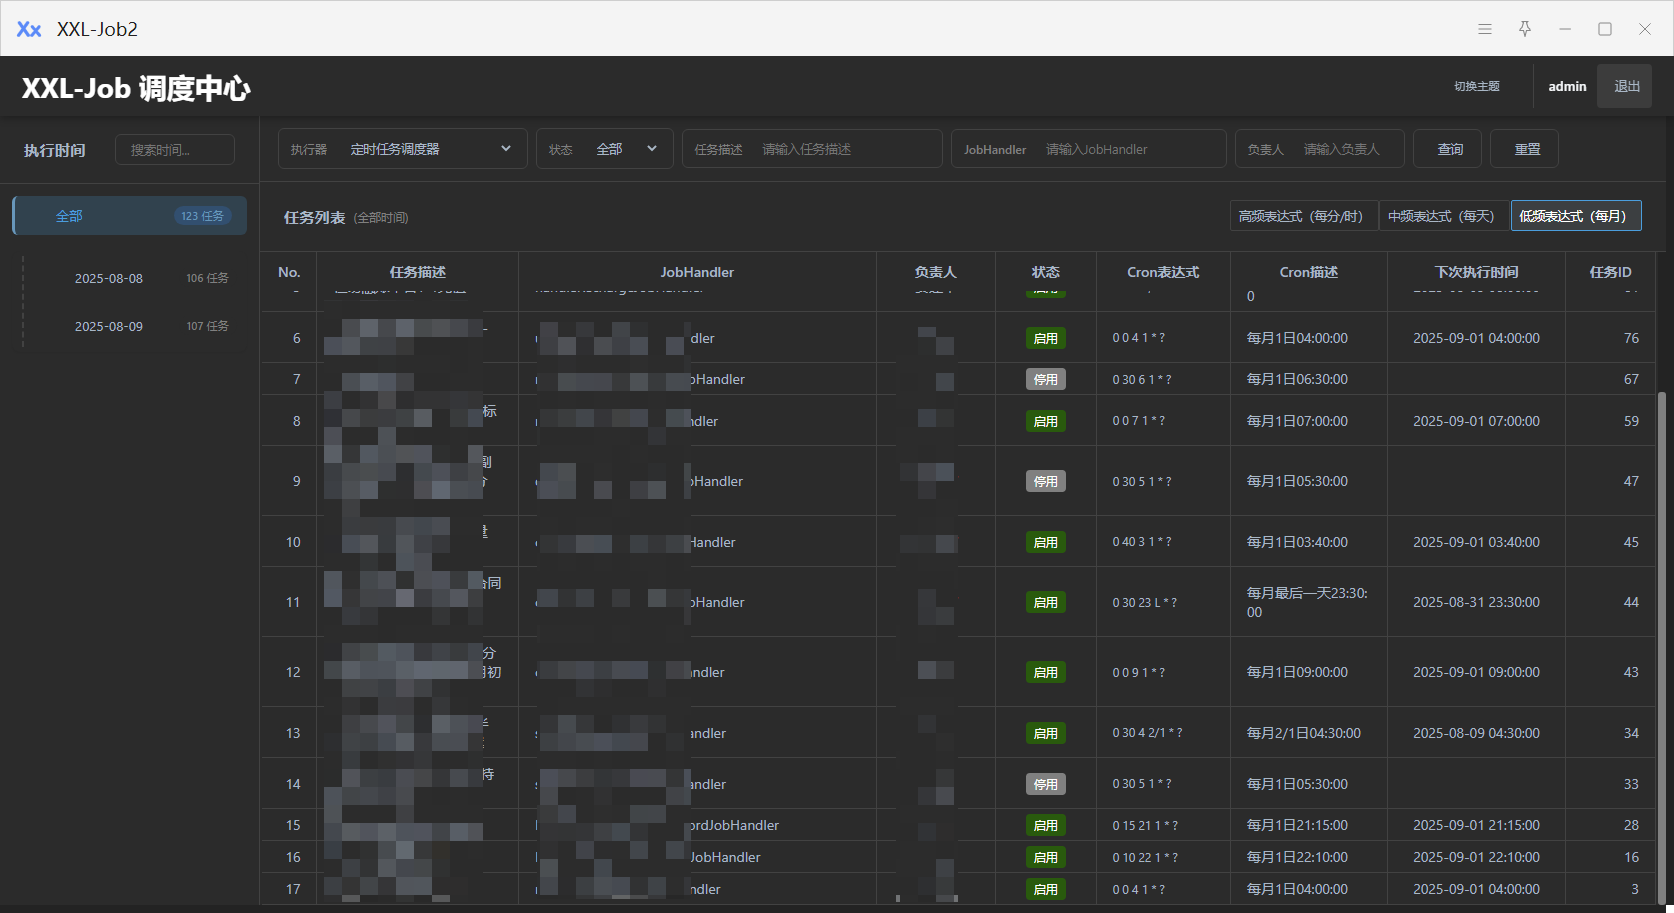The image size is (1674, 913).
Task: Click the XXL-Job2 app logo icon
Action: pyautogui.click(x=29, y=29)
